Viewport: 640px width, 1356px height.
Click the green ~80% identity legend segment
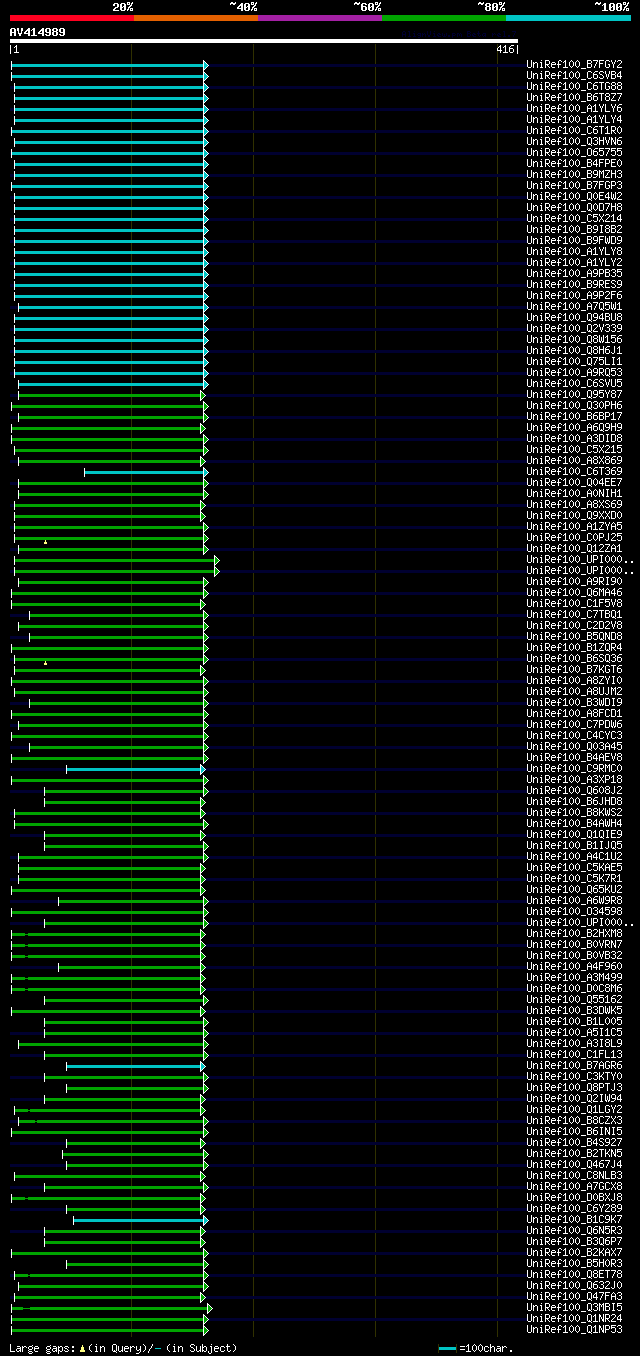point(444,18)
